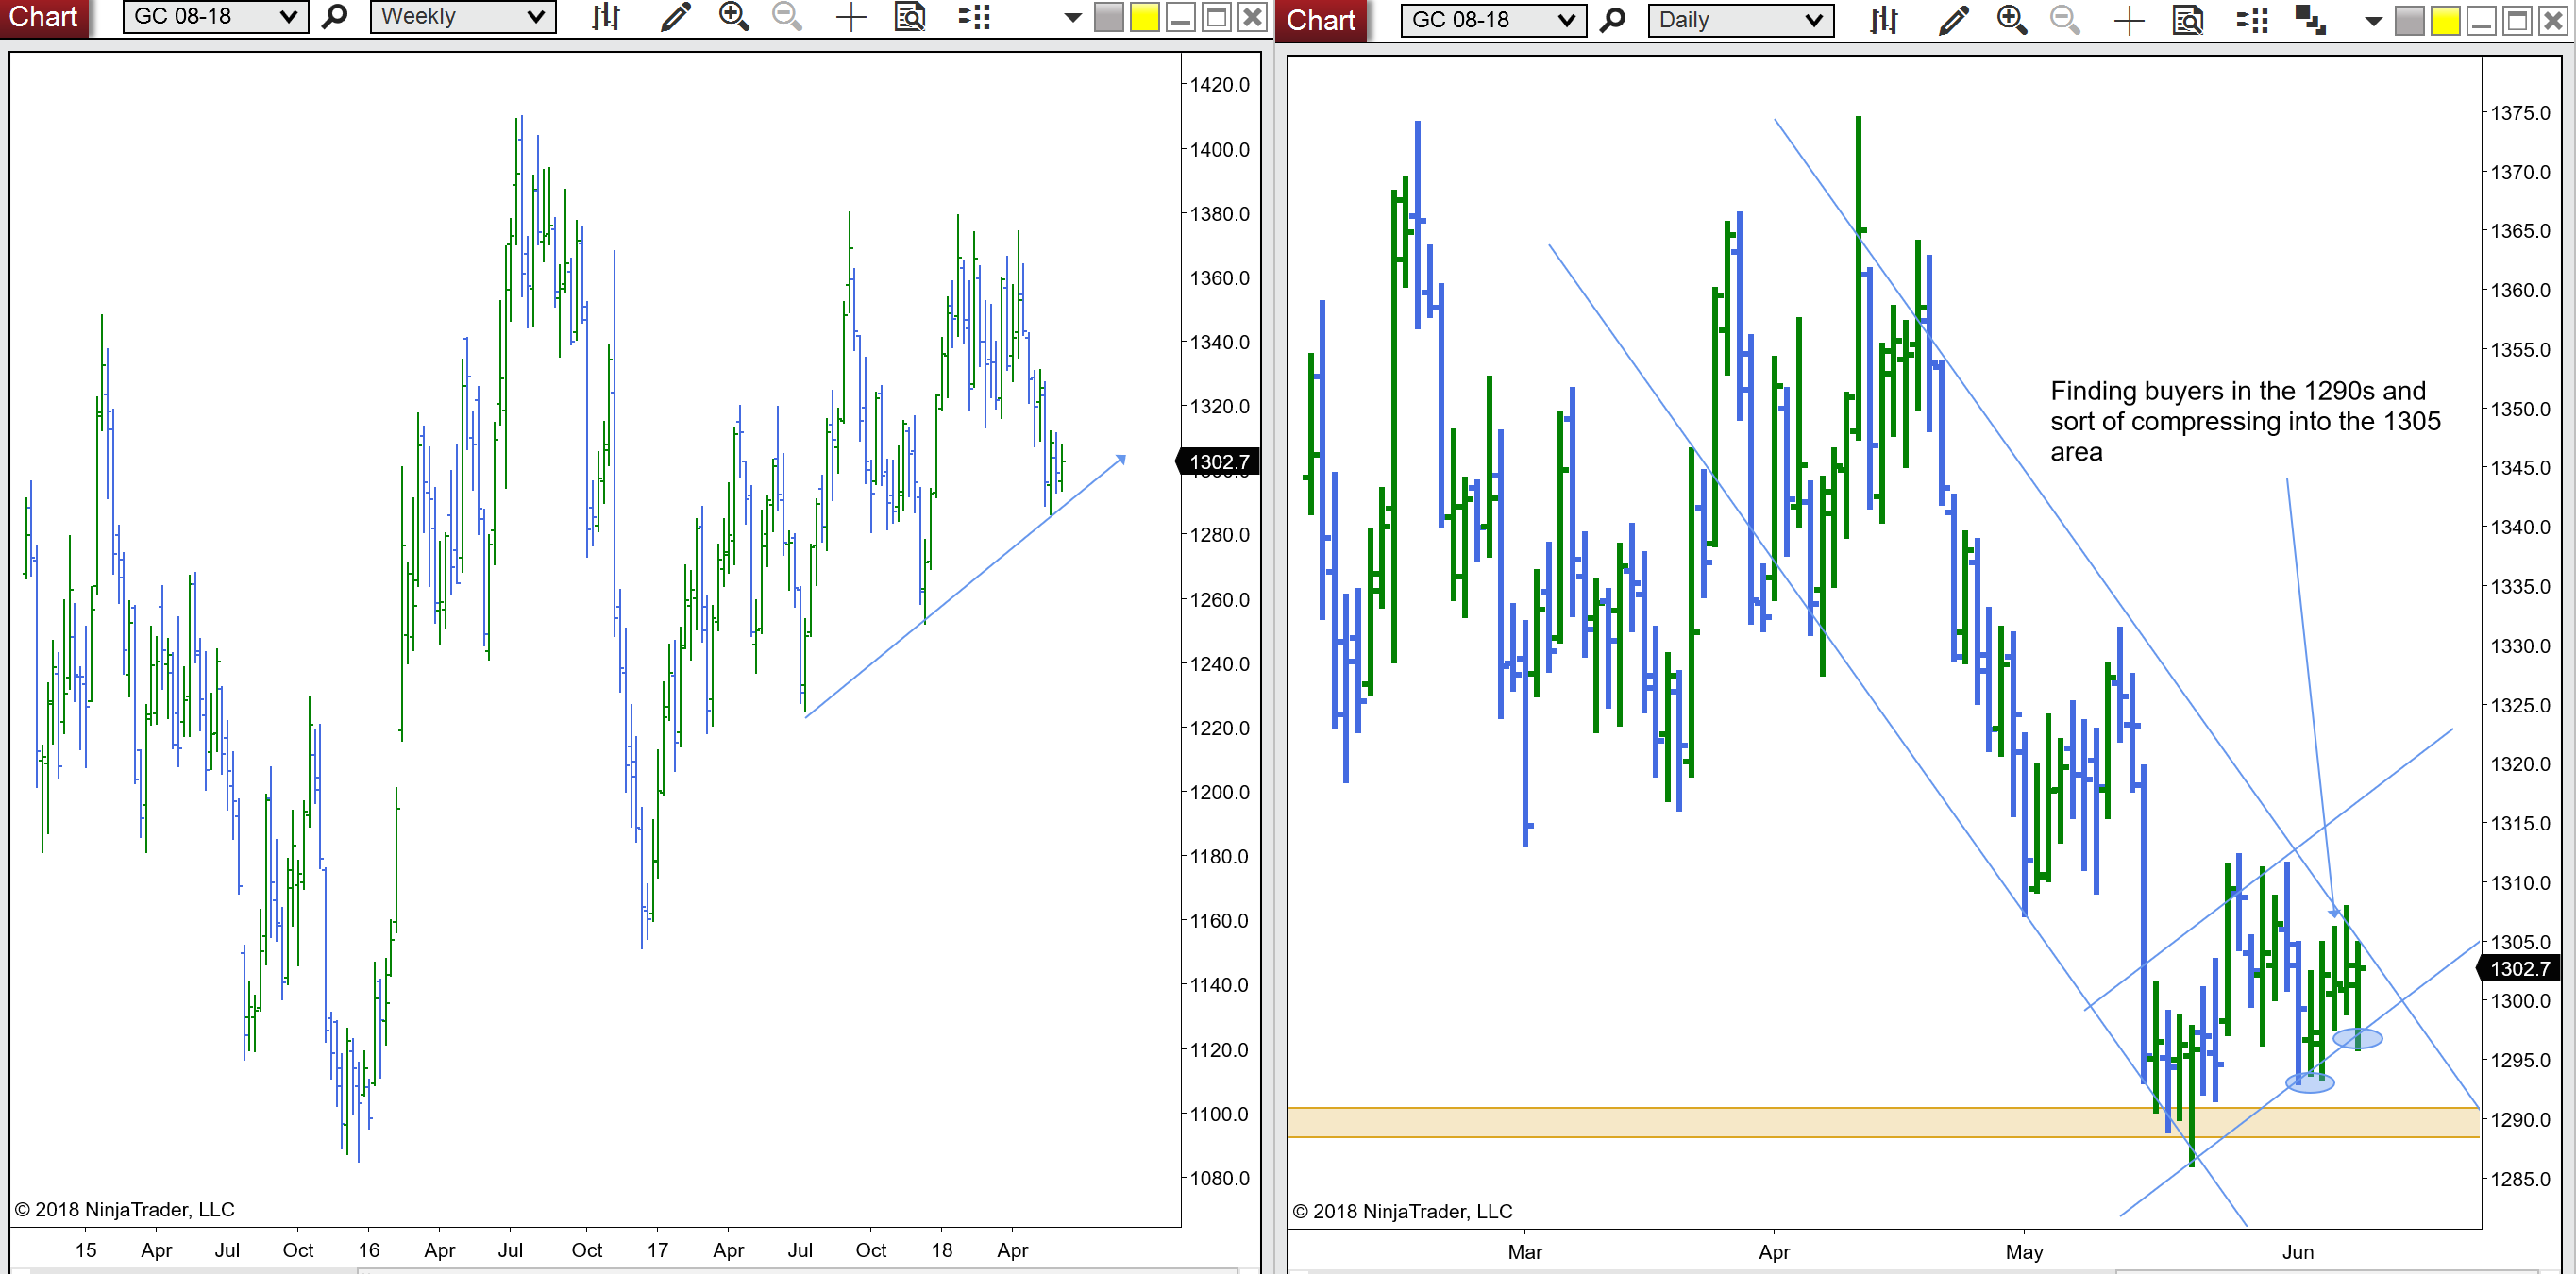Click zoom out icon on Weekly chart

pyautogui.click(x=788, y=17)
